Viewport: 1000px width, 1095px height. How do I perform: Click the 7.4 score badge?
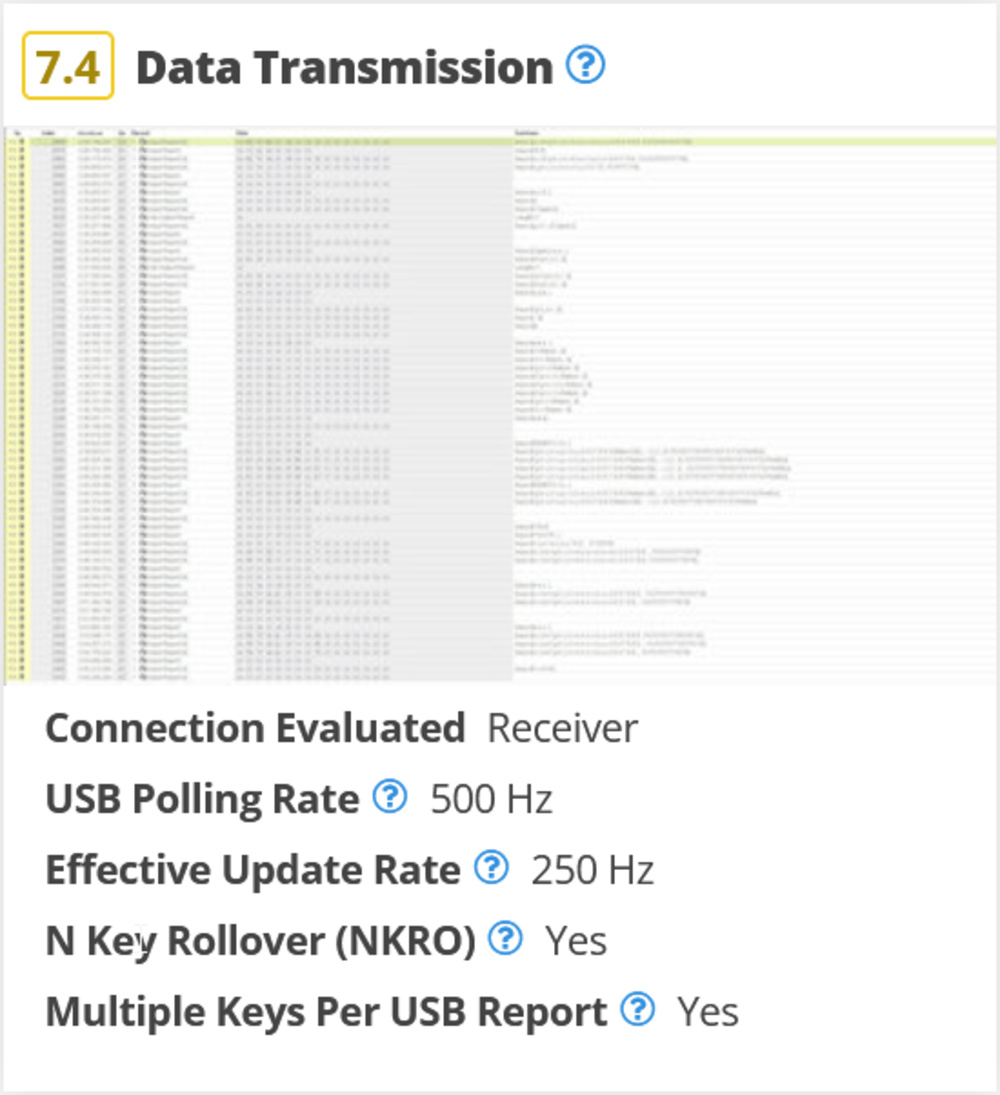(x=68, y=66)
